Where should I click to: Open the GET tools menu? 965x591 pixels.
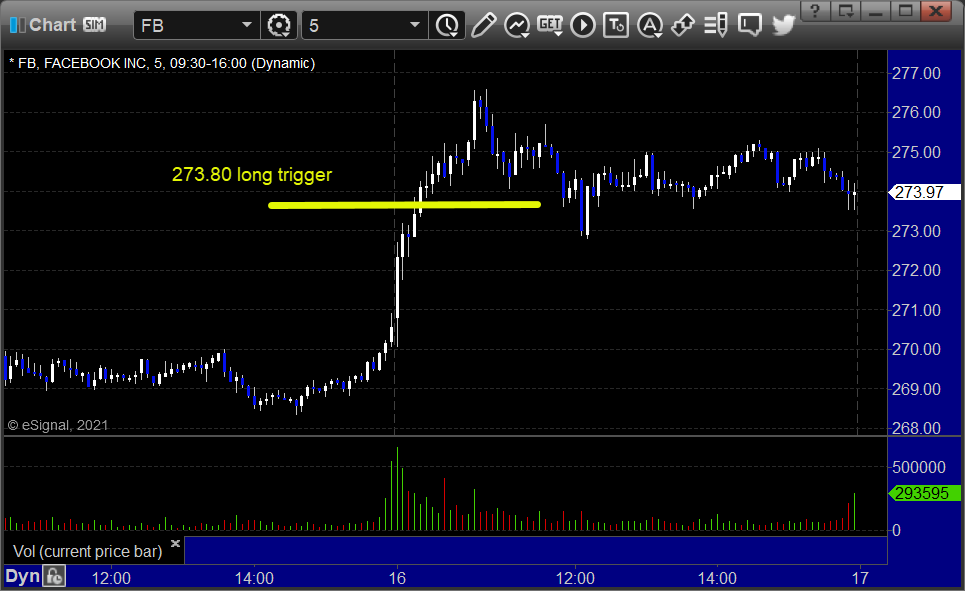click(x=550, y=25)
